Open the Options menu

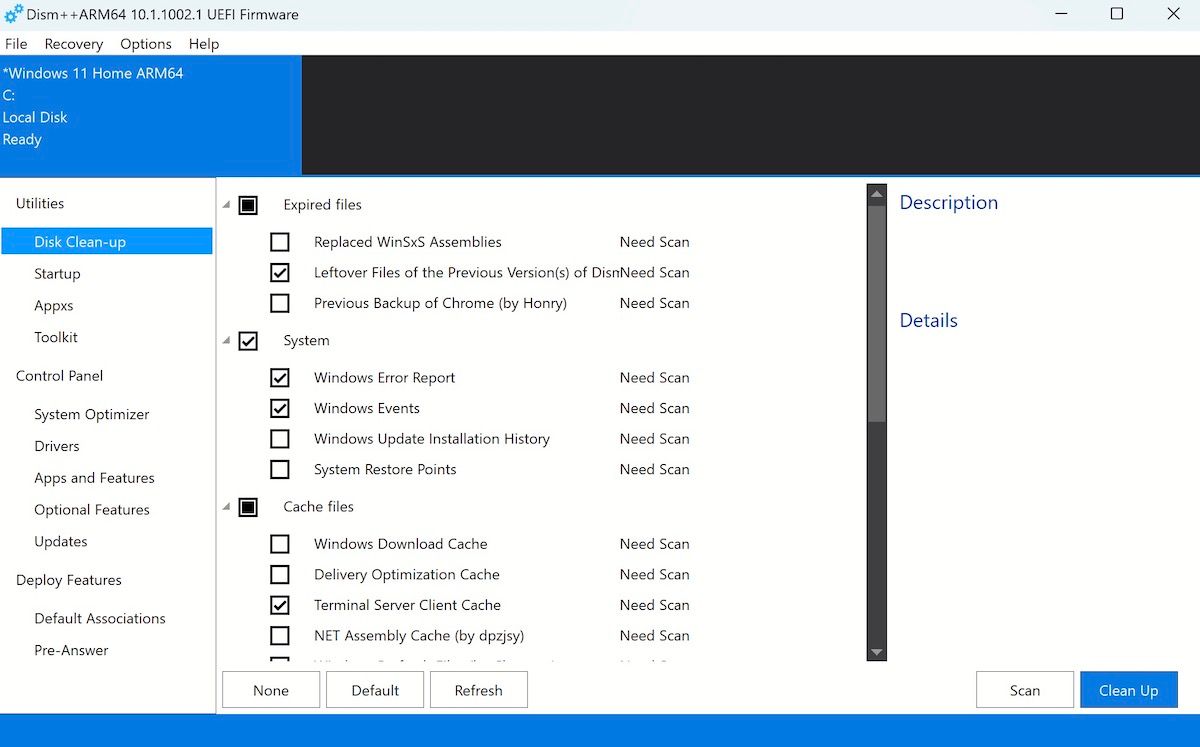[146, 44]
